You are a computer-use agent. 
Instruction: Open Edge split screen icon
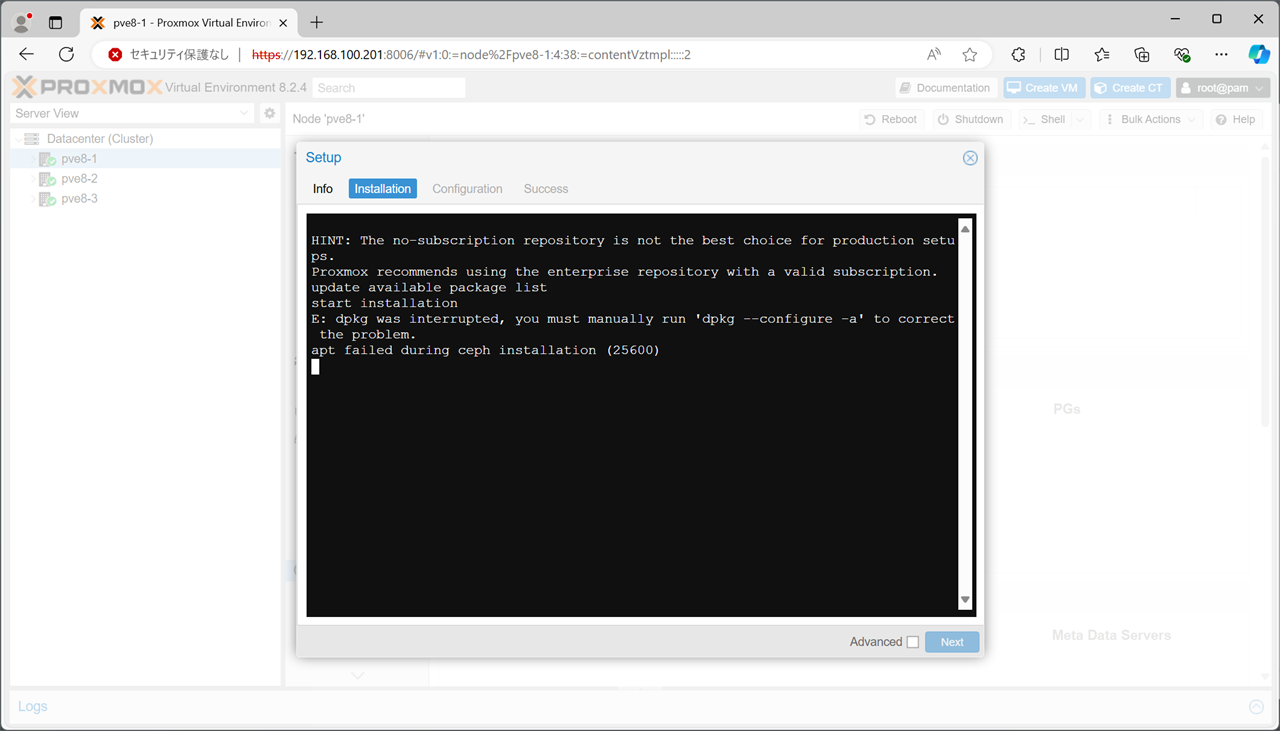(1061, 55)
